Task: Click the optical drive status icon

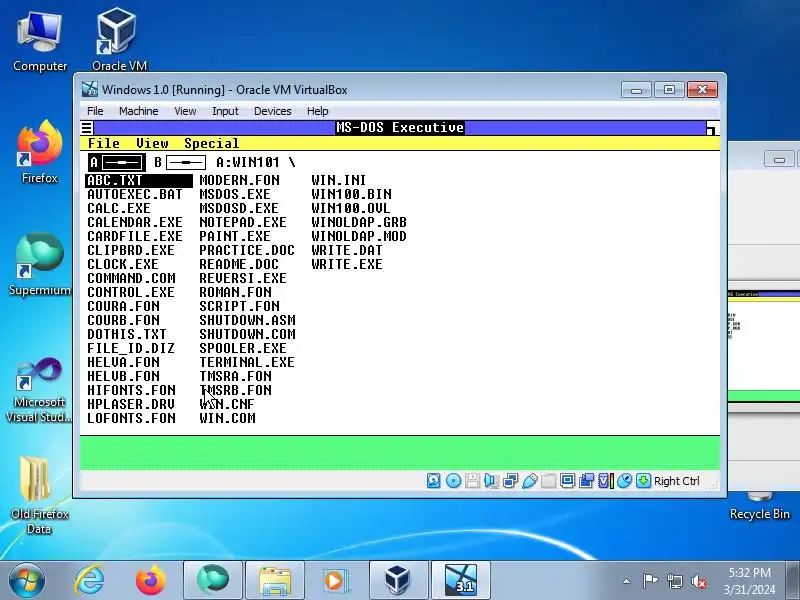Action: click(453, 481)
